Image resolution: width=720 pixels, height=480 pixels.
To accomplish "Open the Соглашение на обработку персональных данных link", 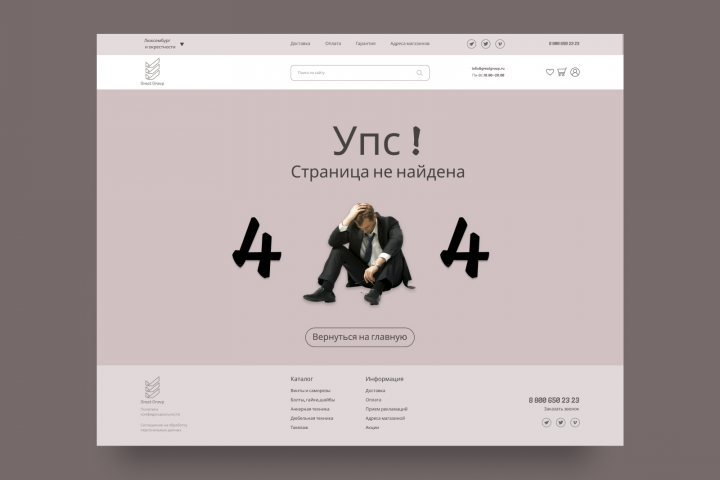I will point(164,427).
